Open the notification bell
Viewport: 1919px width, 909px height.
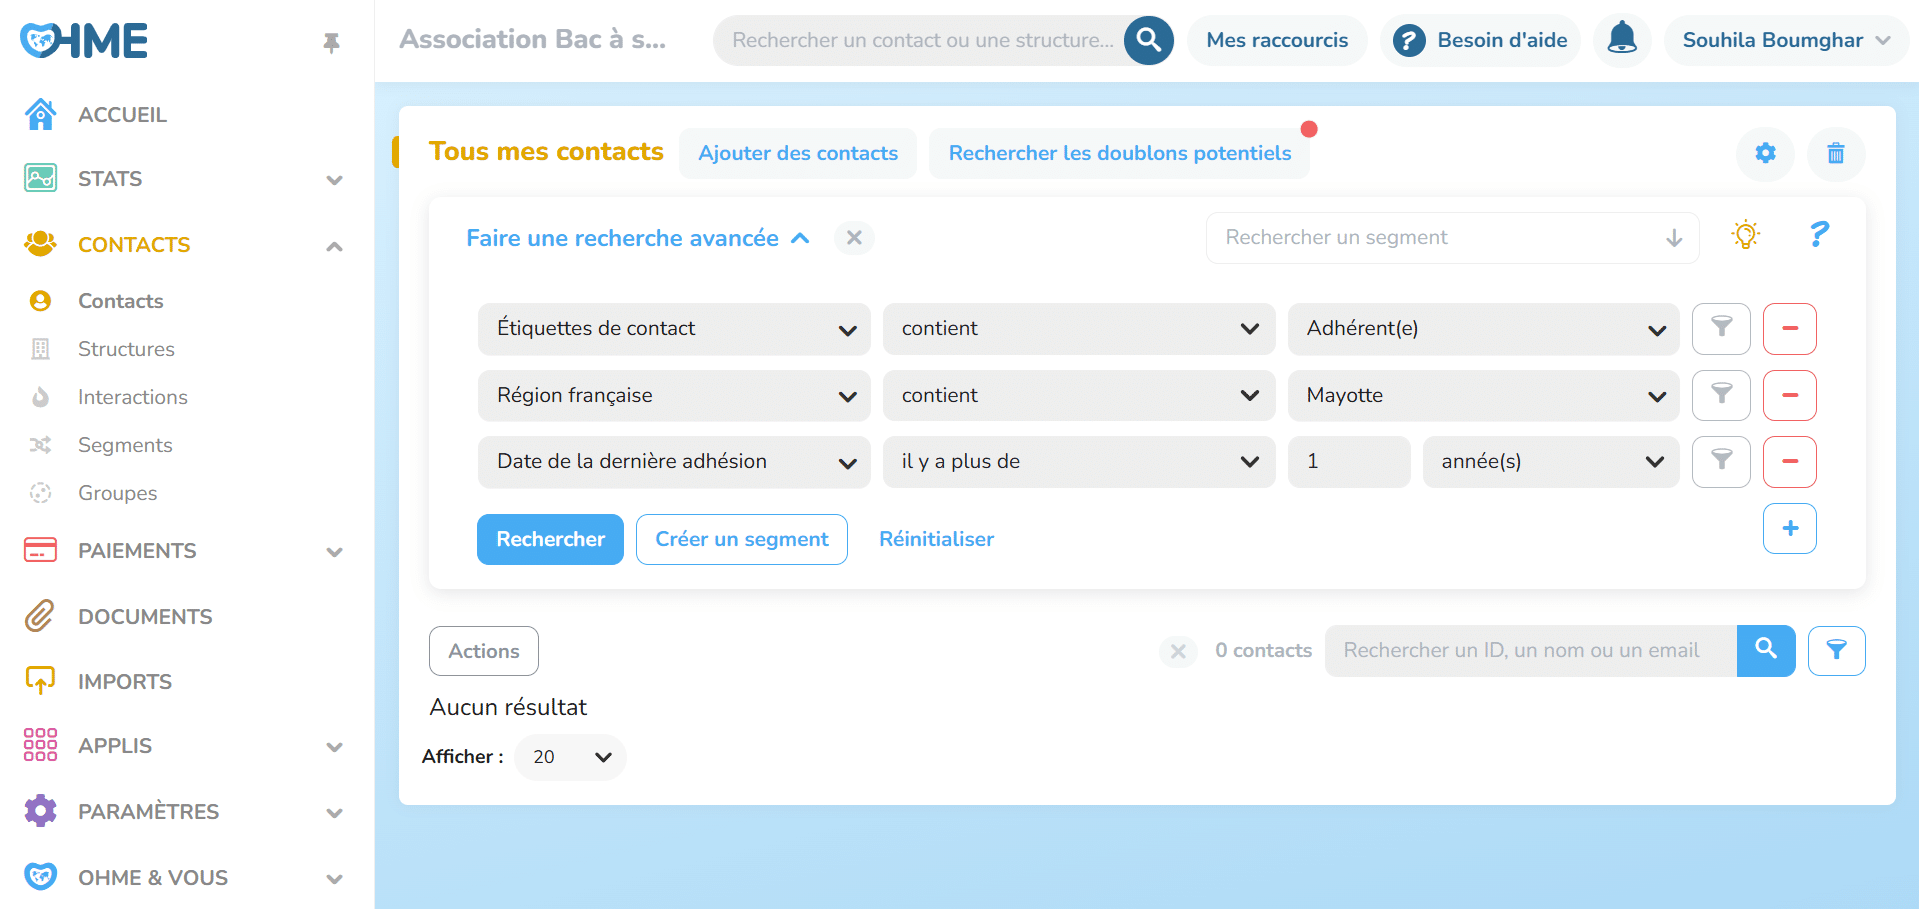tap(1621, 40)
